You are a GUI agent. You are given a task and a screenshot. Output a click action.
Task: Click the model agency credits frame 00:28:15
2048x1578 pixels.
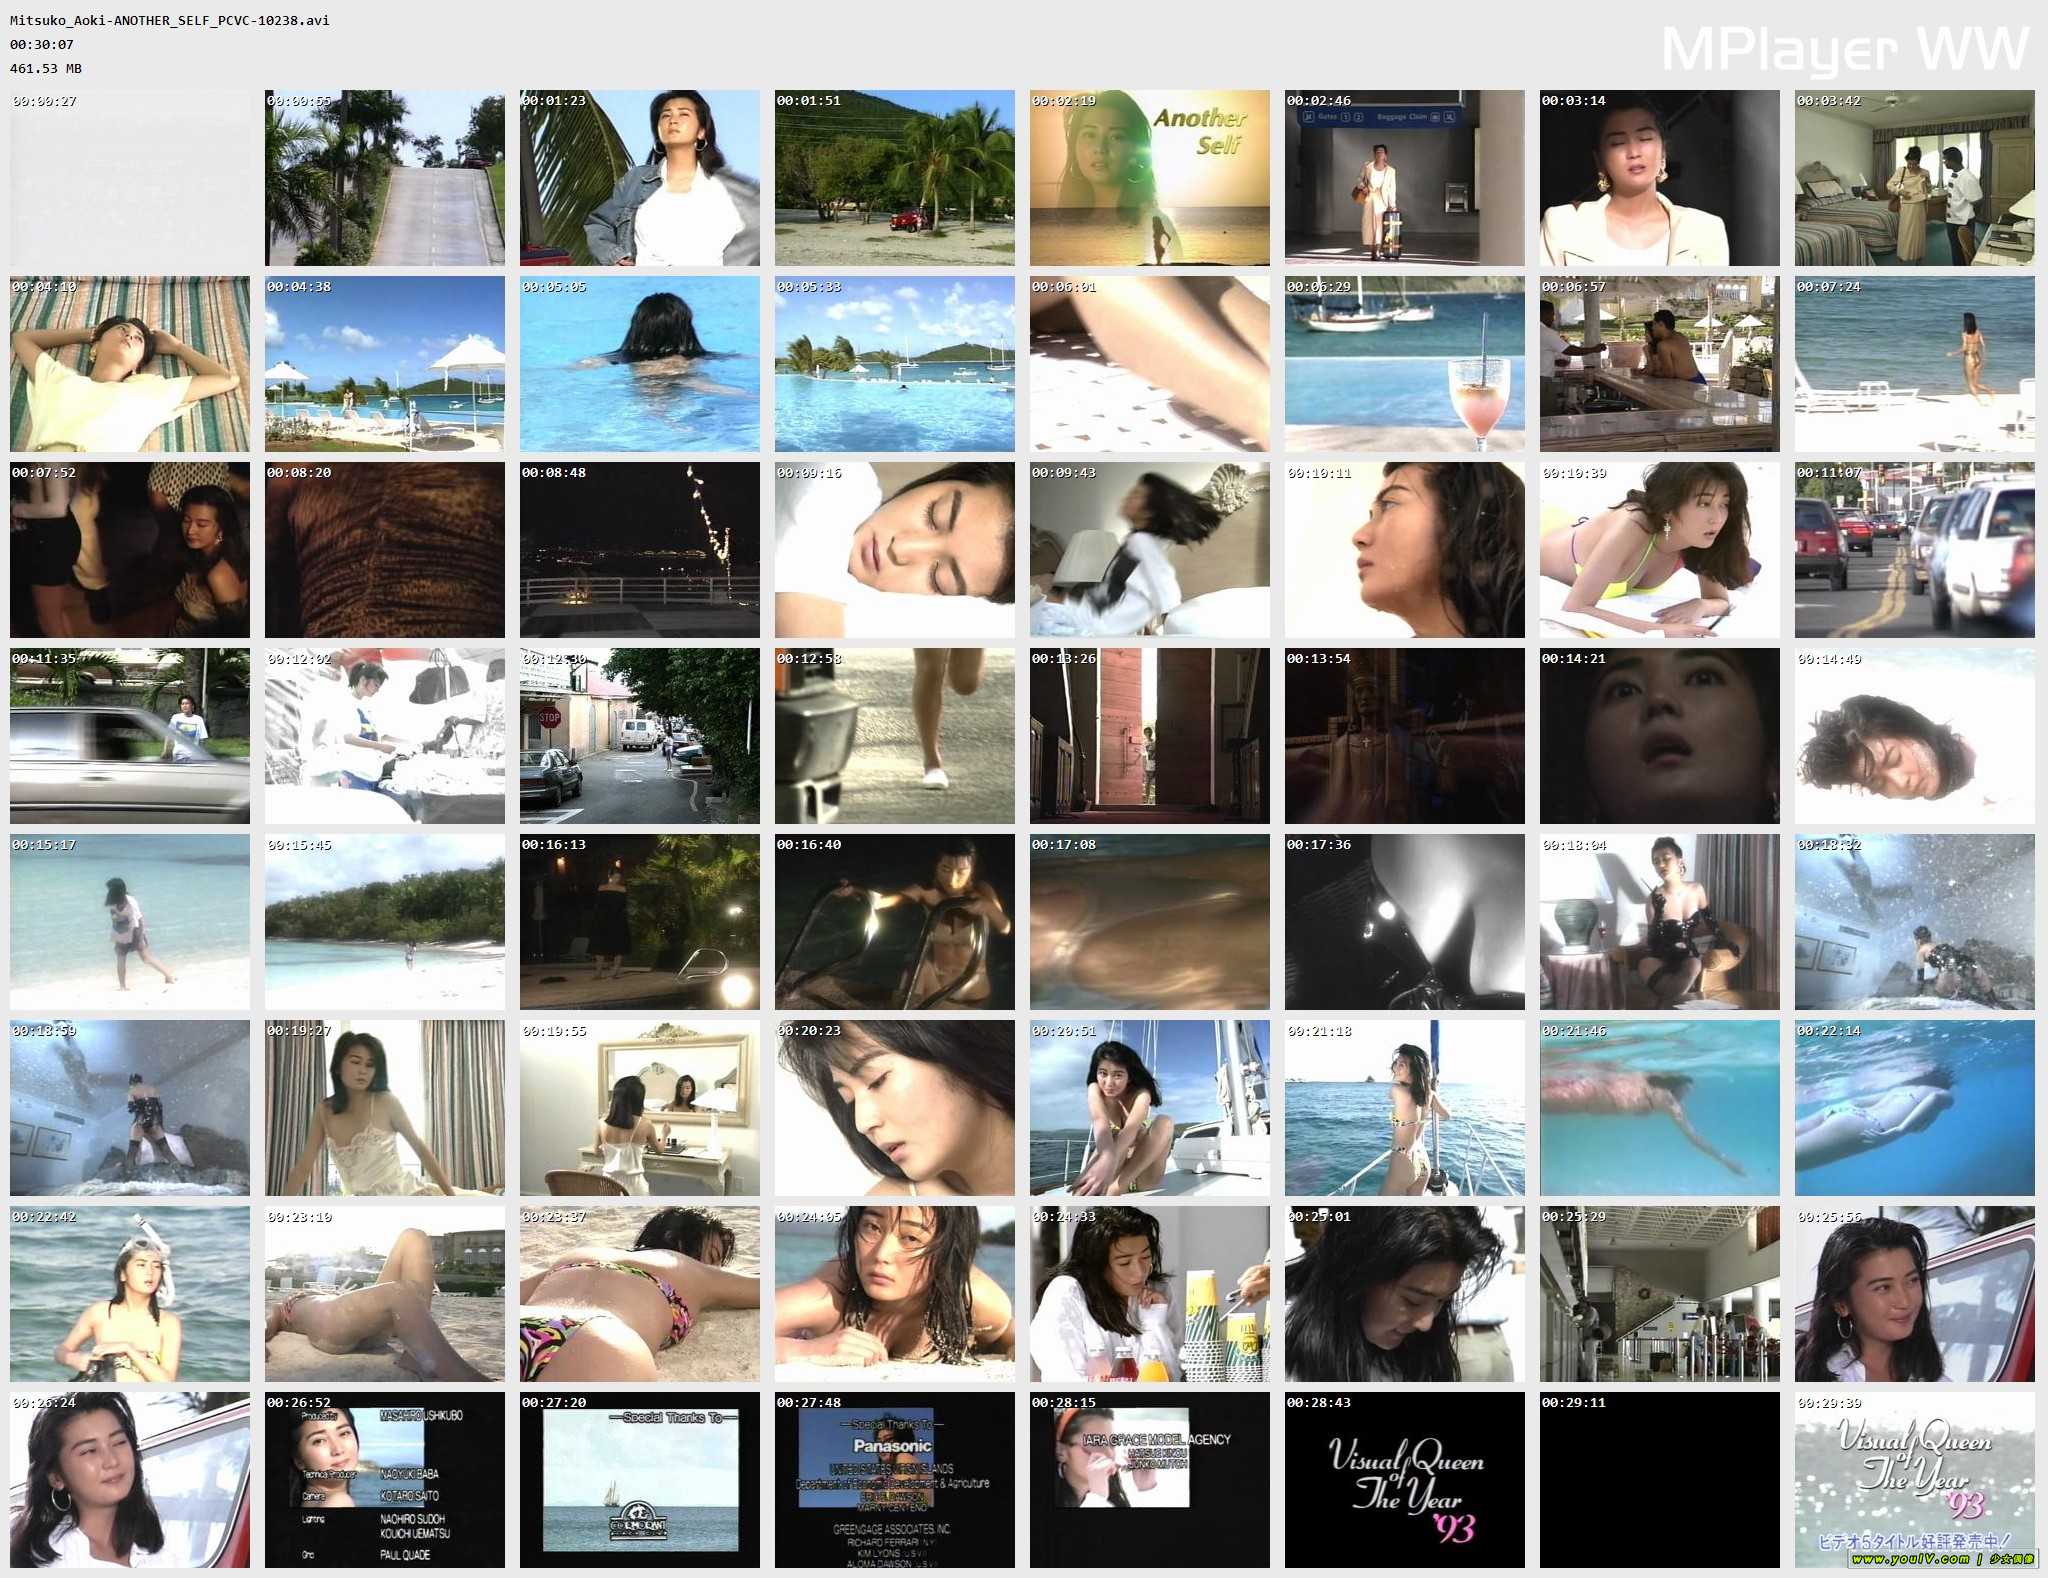point(1150,1480)
